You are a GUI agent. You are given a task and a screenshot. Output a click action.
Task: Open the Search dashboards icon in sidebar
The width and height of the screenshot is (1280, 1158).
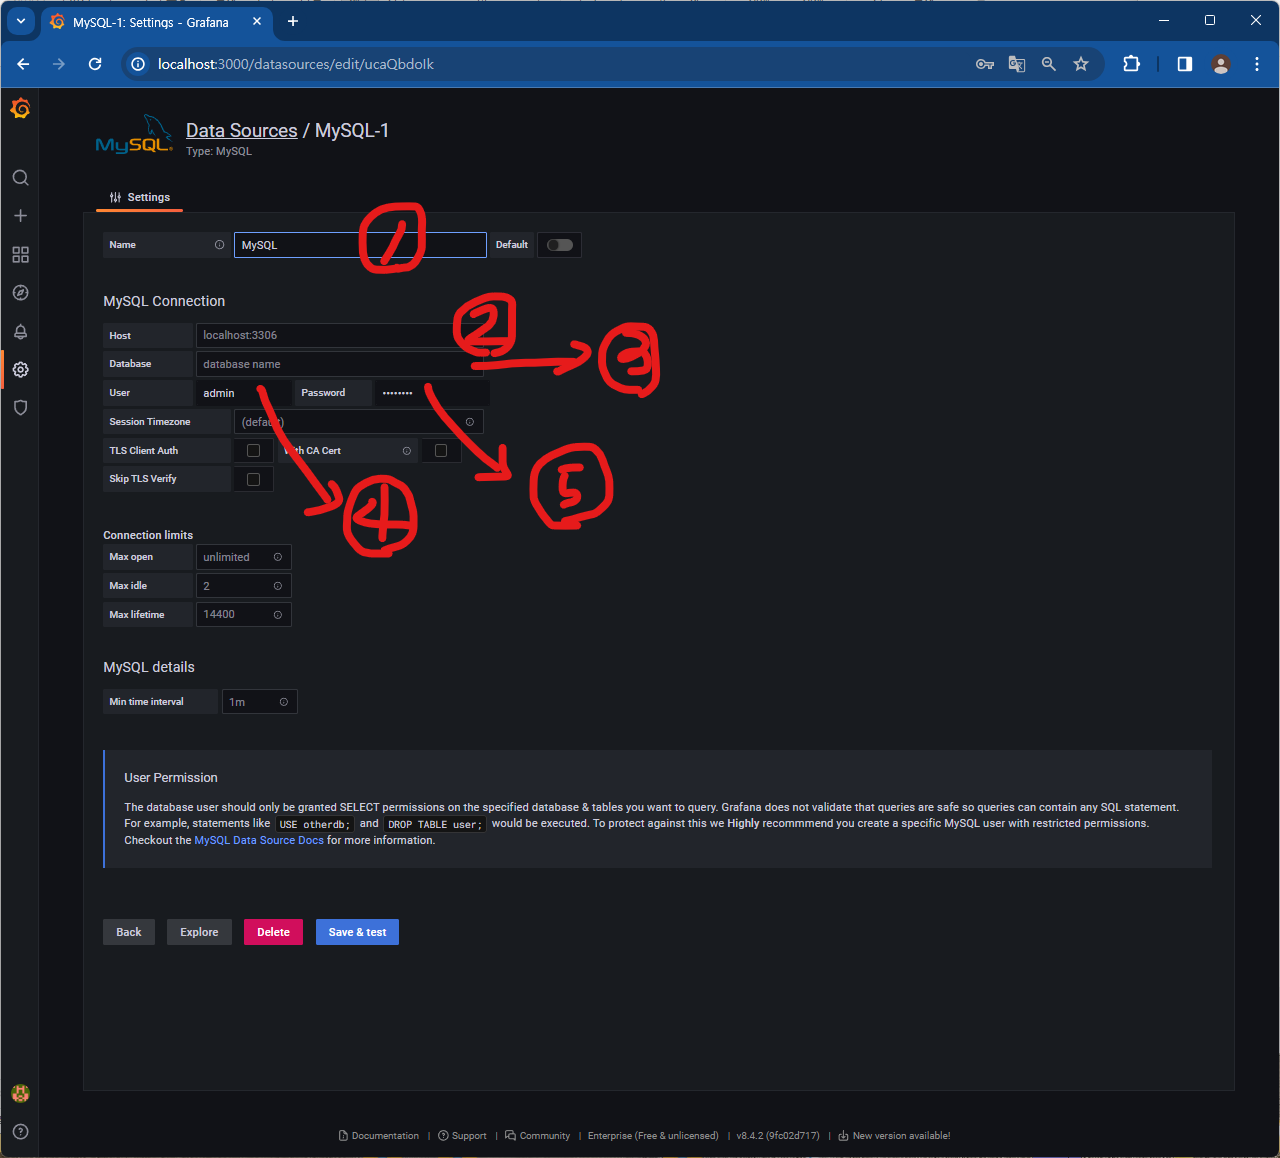pyautogui.click(x=20, y=178)
